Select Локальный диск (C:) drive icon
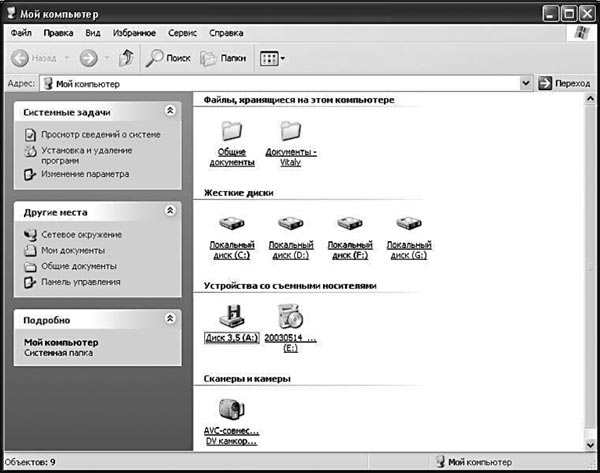 pos(232,223)
